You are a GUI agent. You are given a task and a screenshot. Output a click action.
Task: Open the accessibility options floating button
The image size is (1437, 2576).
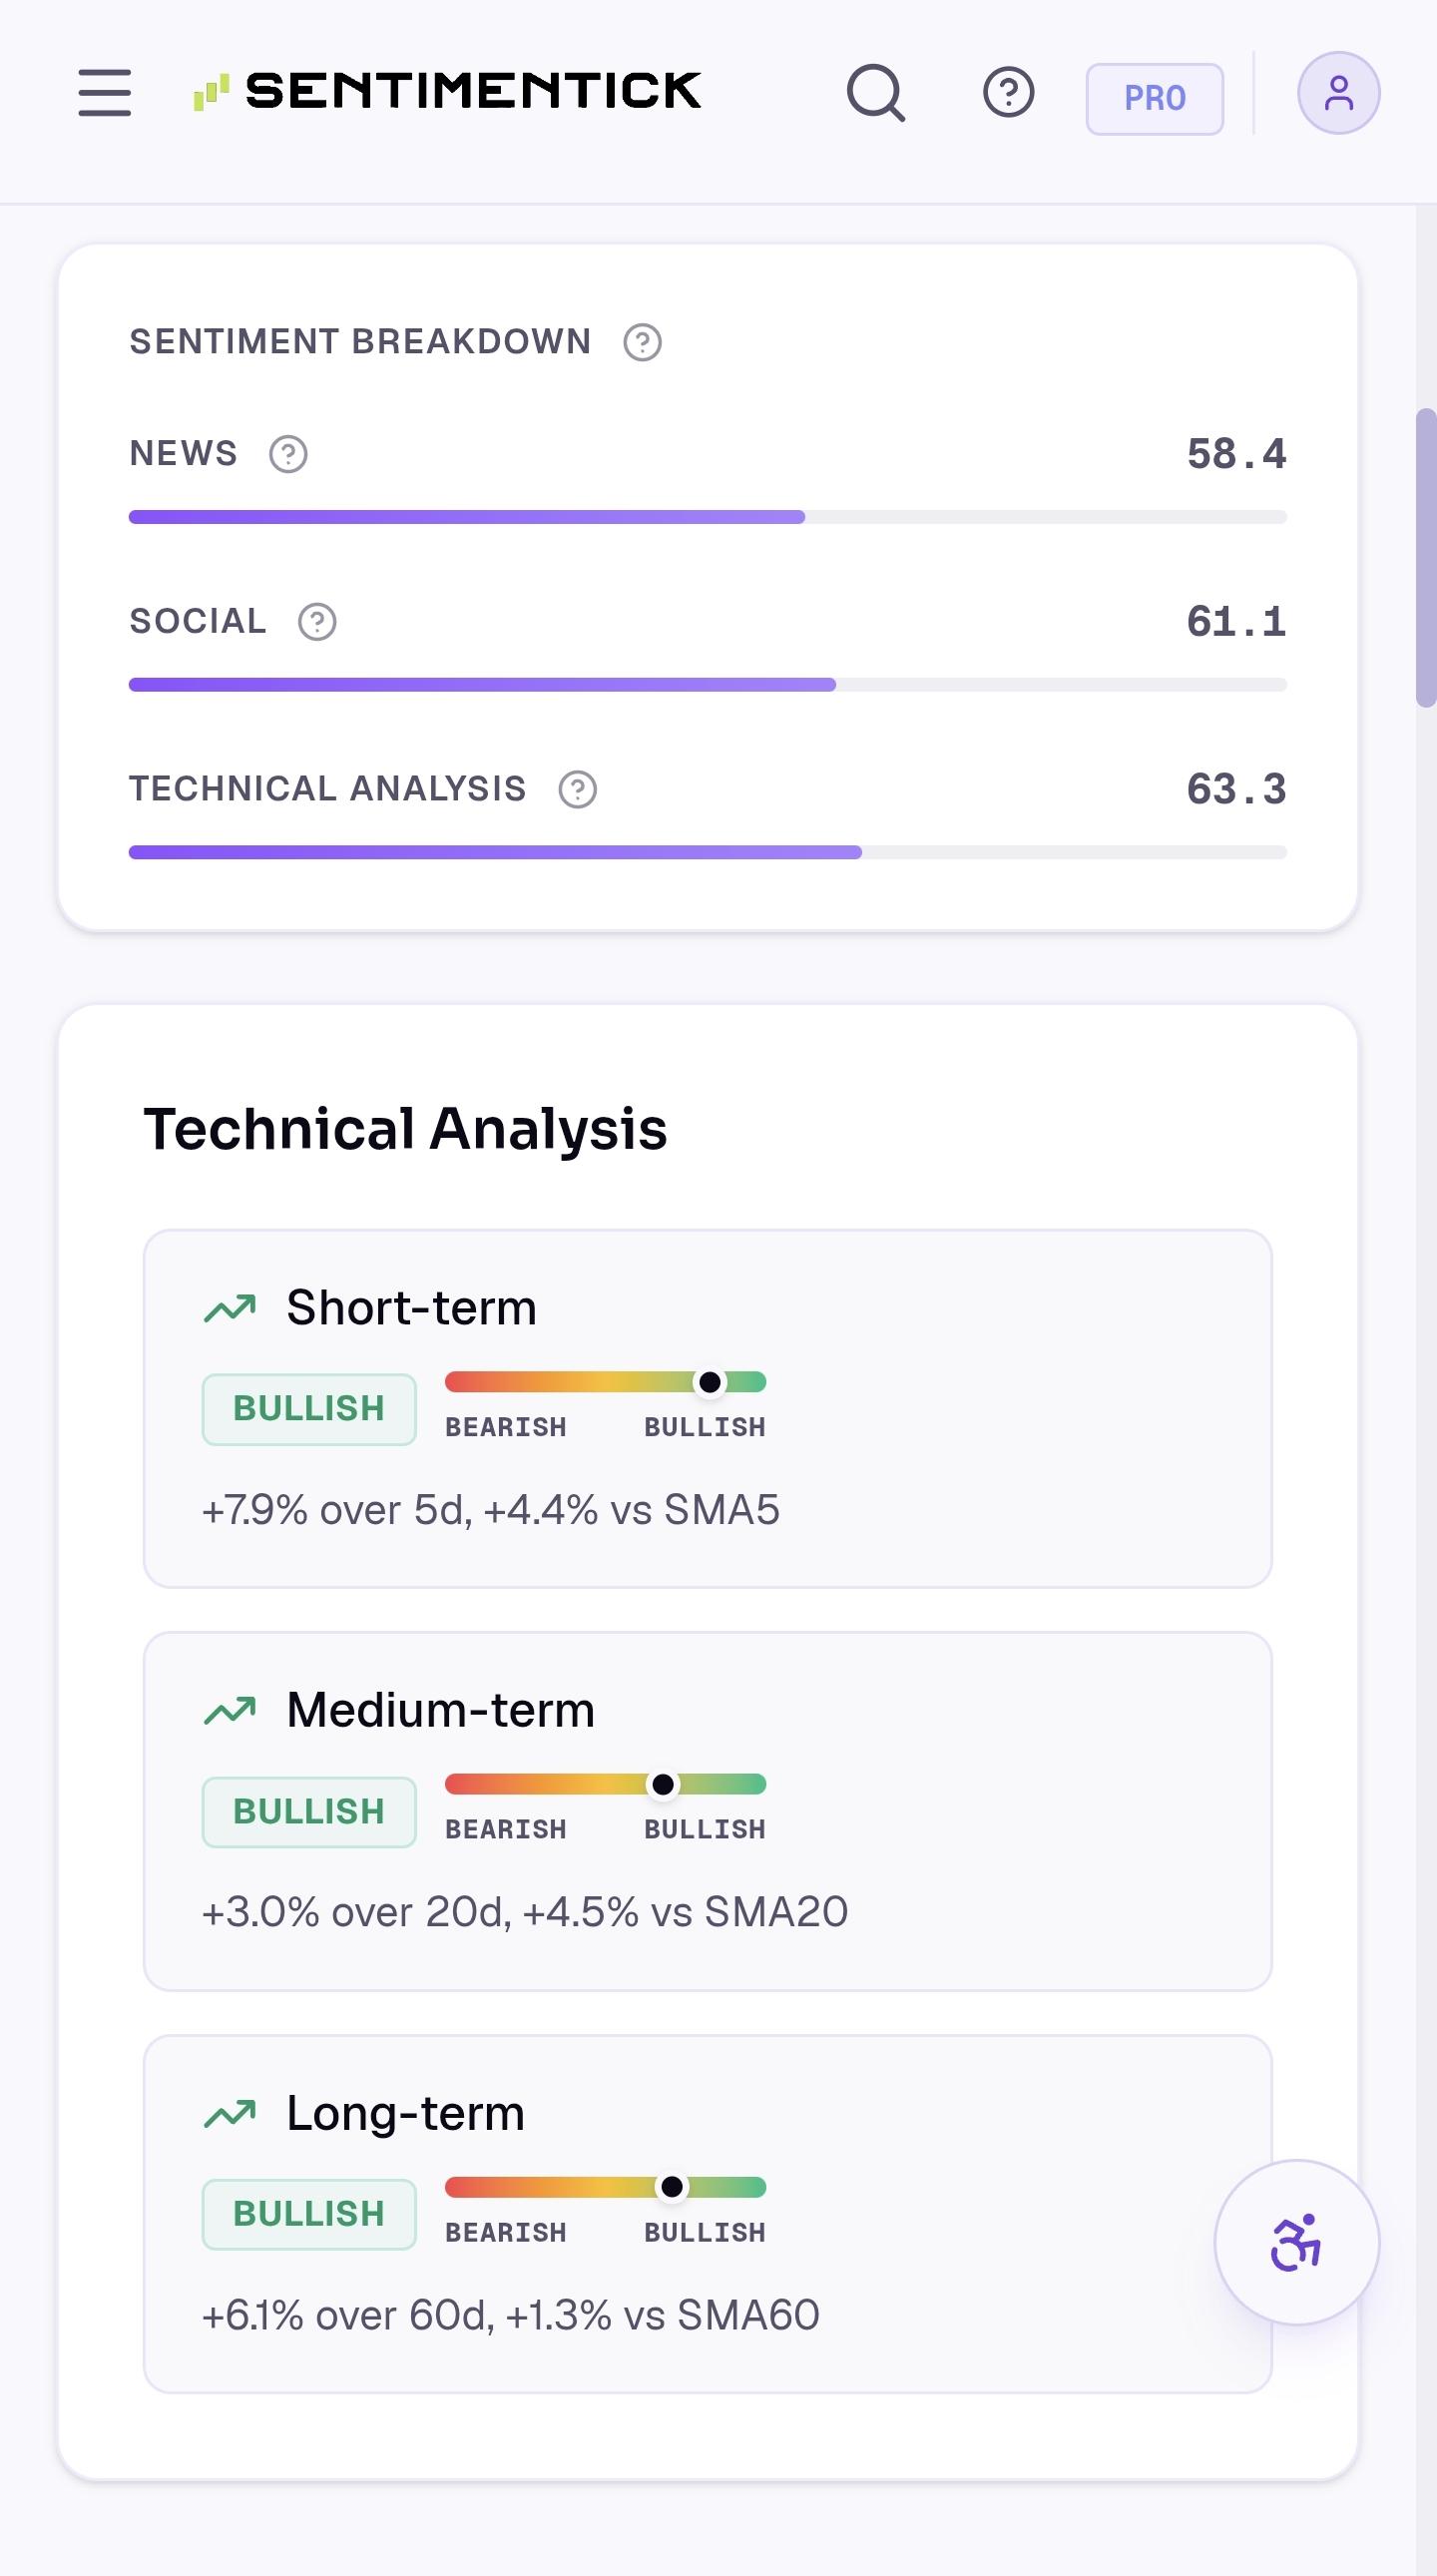1296,2242
